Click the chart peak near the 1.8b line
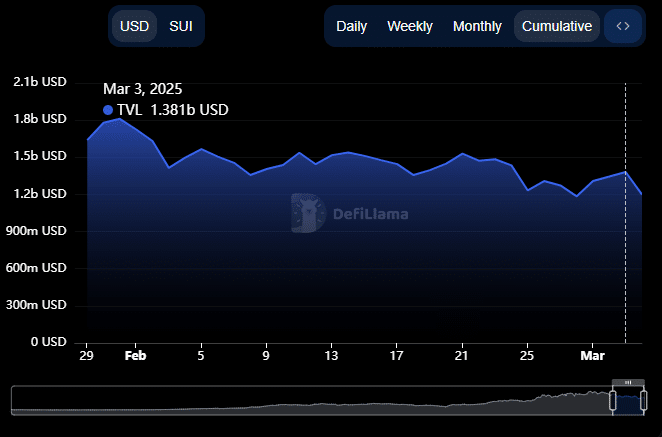 [120, 119]
